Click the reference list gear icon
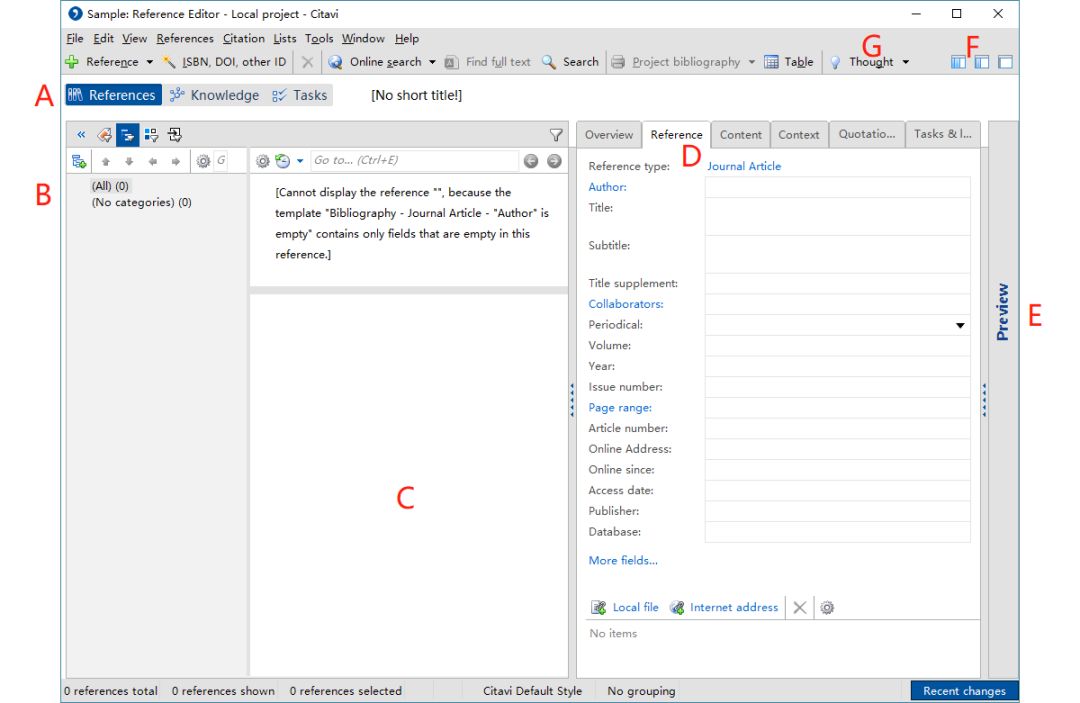 (262, 161)
